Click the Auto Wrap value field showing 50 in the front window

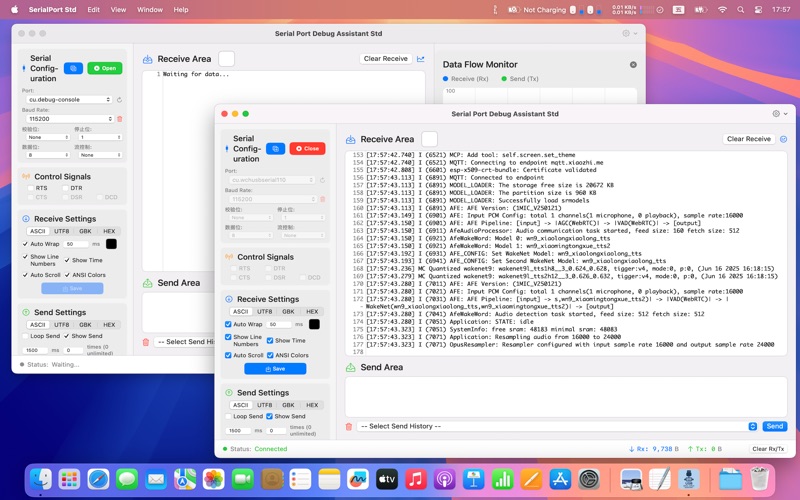[279, 324]
